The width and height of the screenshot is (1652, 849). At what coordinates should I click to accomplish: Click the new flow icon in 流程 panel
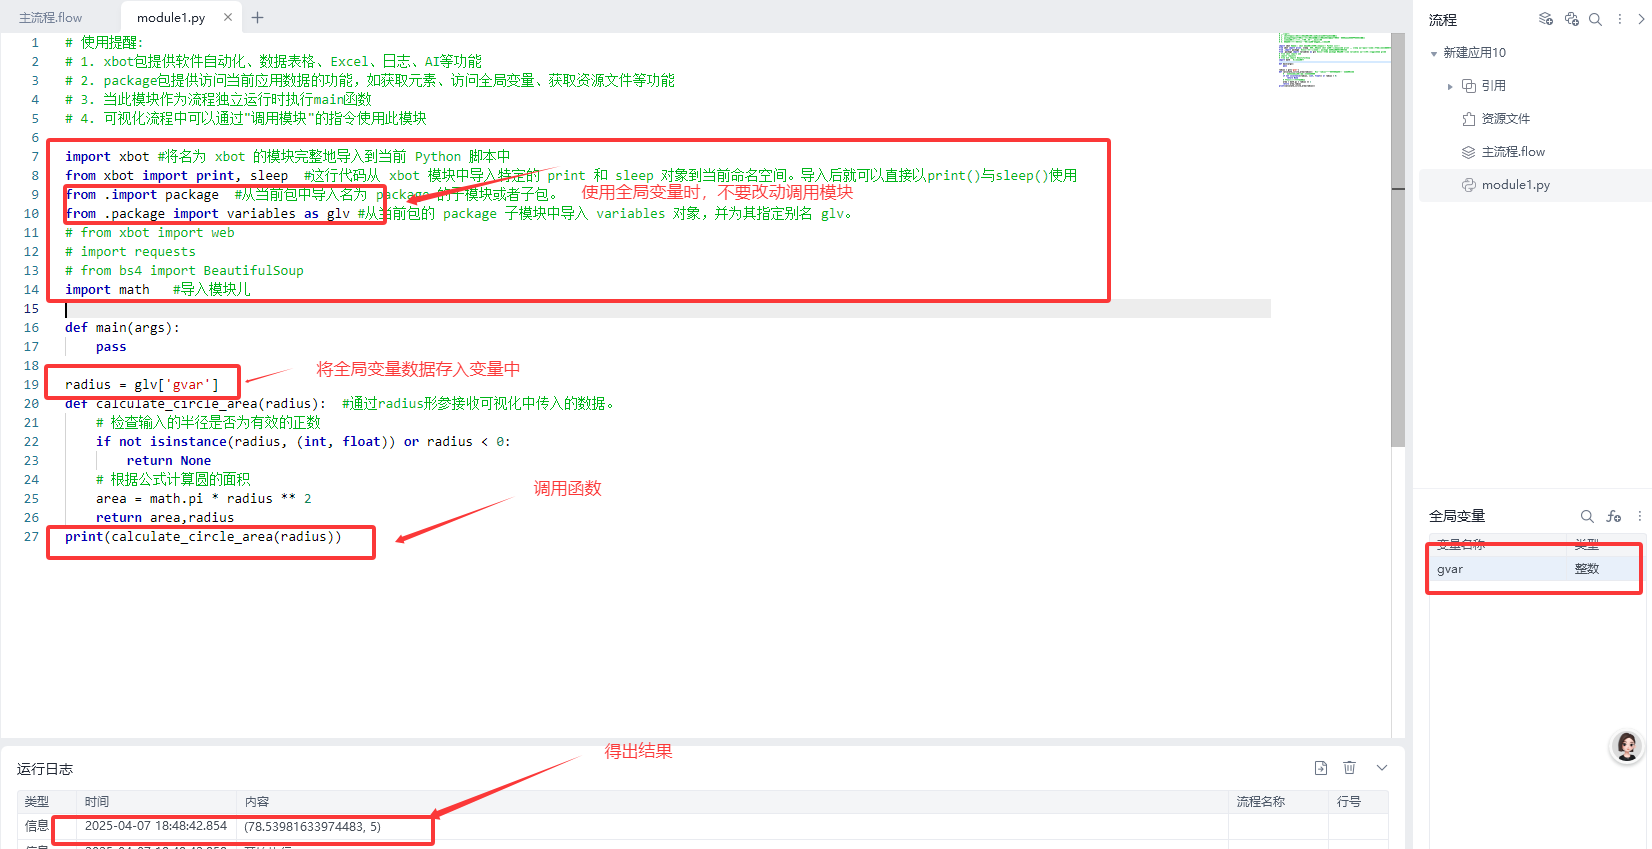1546,19
